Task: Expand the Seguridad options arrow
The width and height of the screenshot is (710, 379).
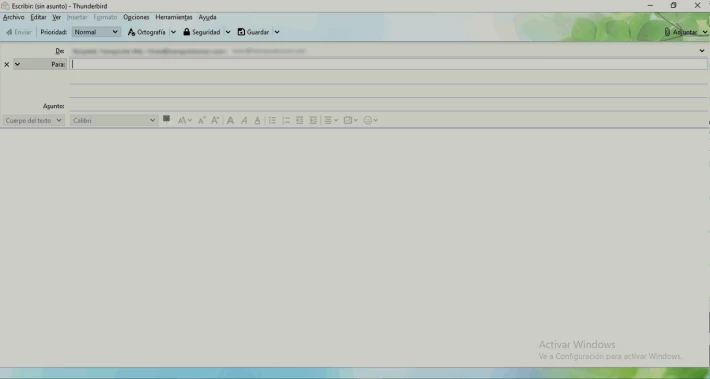Action: point(228,32)
